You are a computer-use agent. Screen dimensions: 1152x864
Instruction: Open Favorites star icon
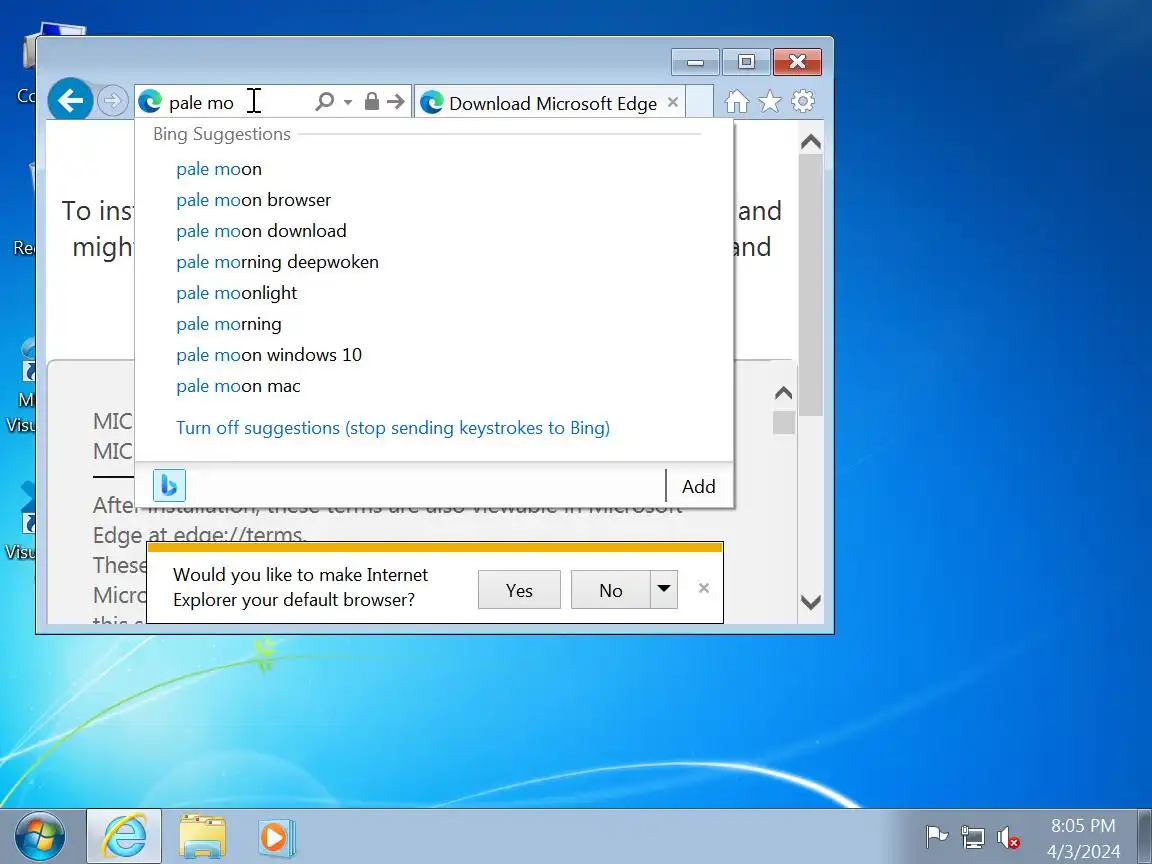(769, 101)
